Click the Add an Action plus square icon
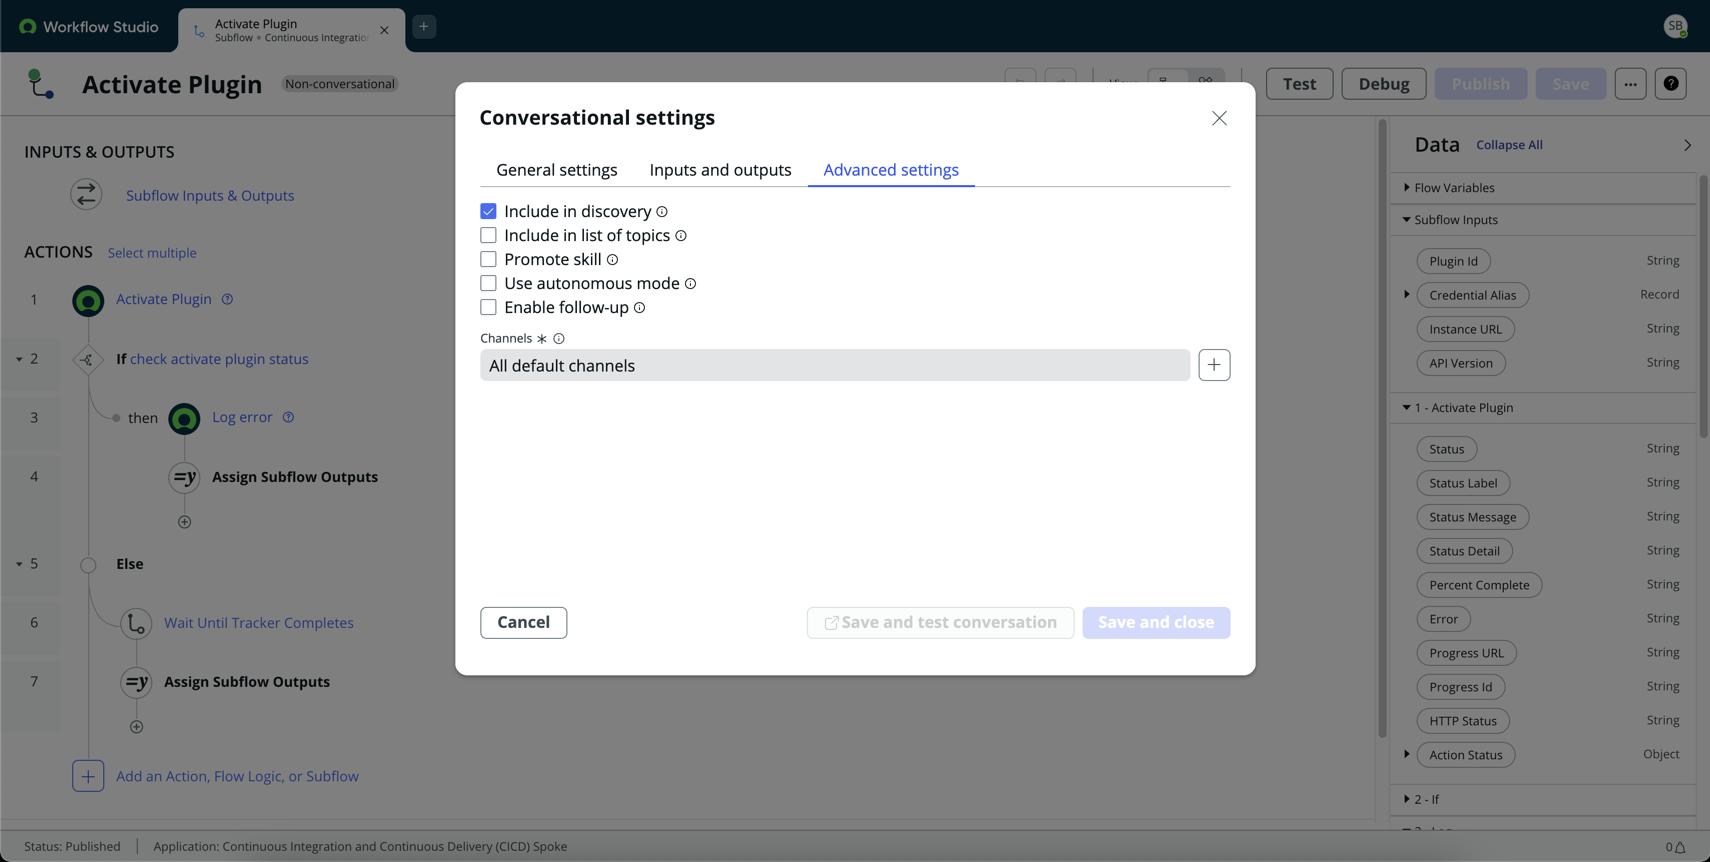The image size is (1710, 862). [x=88, y=776]
